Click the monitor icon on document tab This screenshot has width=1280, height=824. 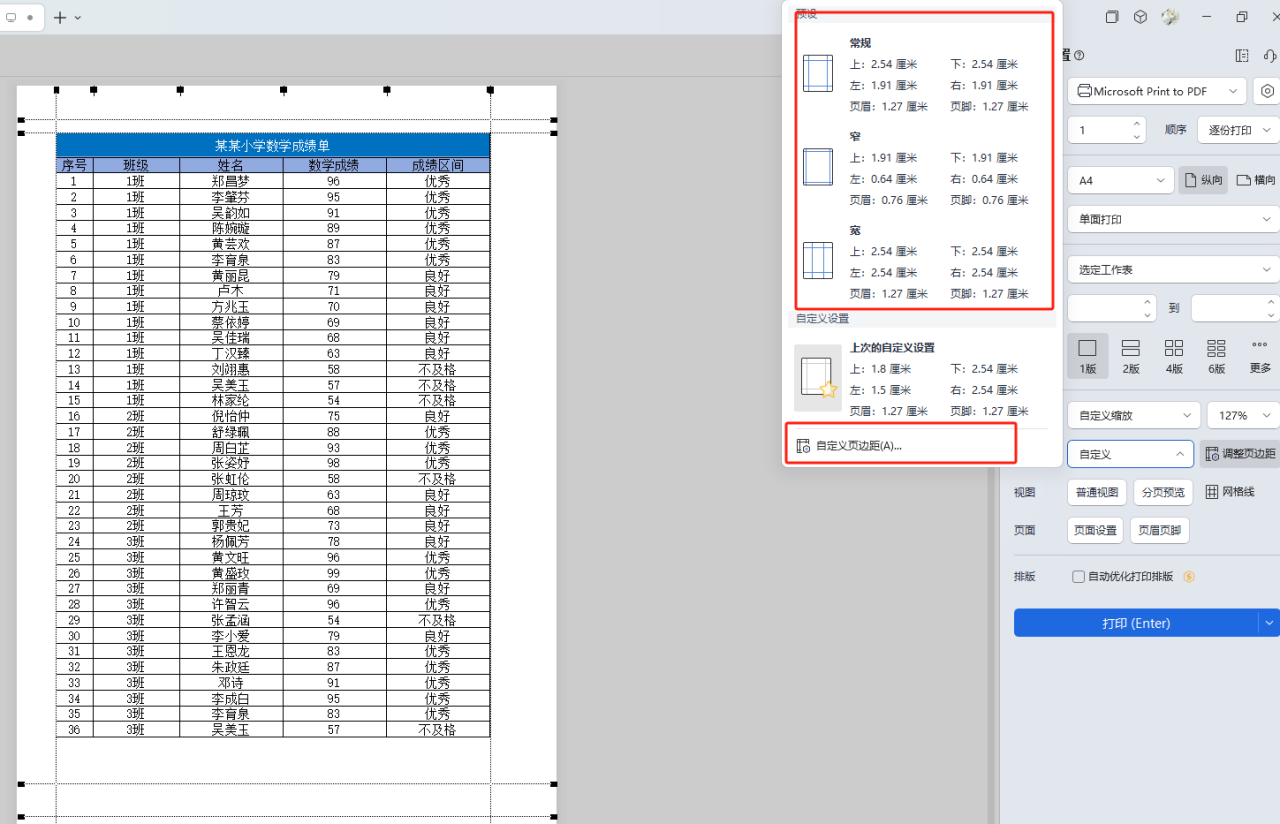point(11,18)
